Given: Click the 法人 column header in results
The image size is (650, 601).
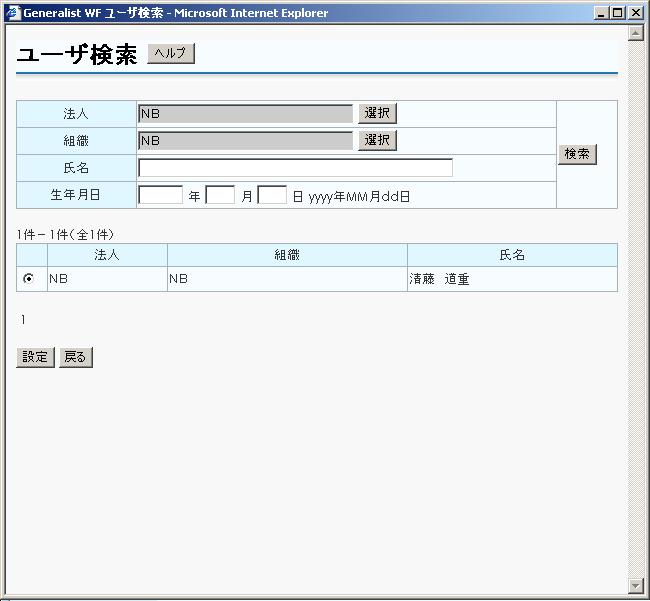Looking at the screenshot, I should point(107,254).
